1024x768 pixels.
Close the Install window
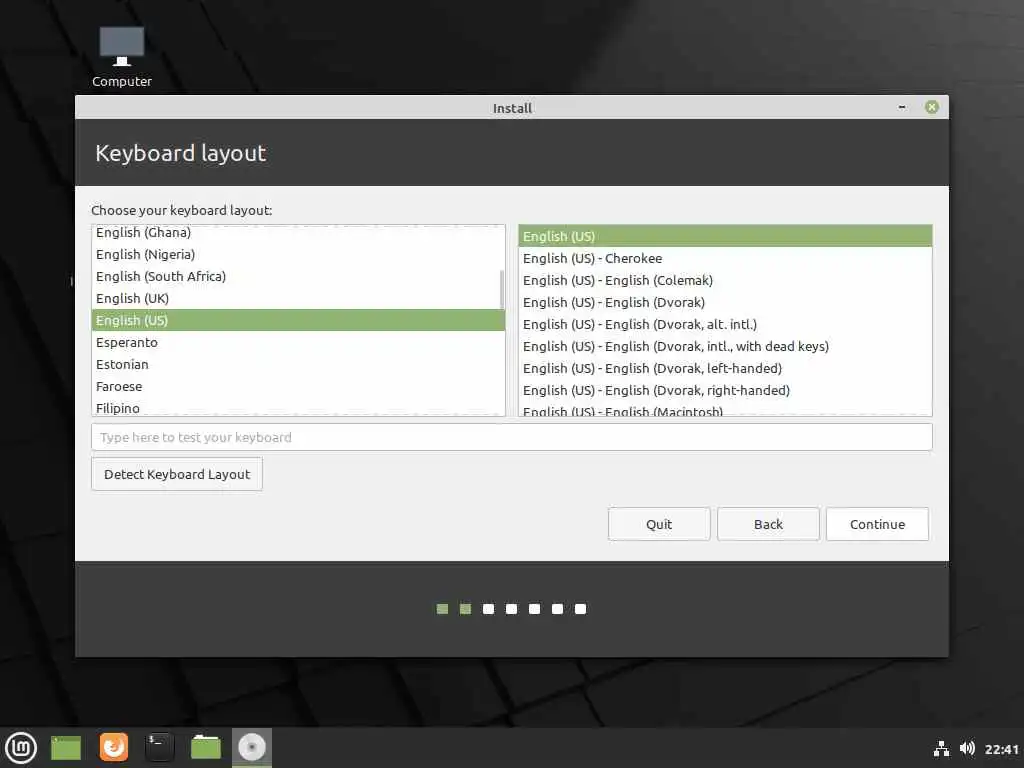(x=932, y=107)
